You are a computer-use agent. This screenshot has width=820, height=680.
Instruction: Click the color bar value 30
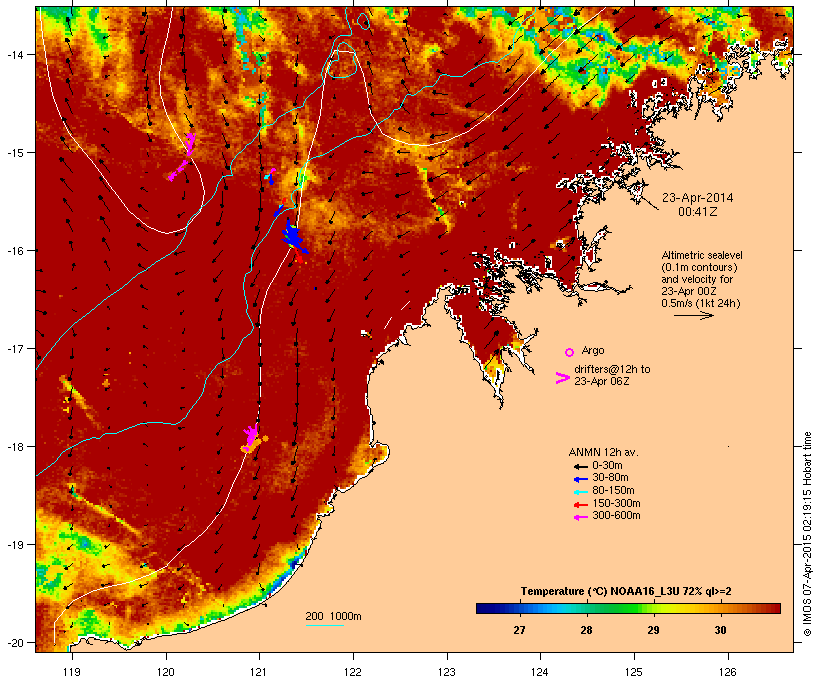point(721,630)
